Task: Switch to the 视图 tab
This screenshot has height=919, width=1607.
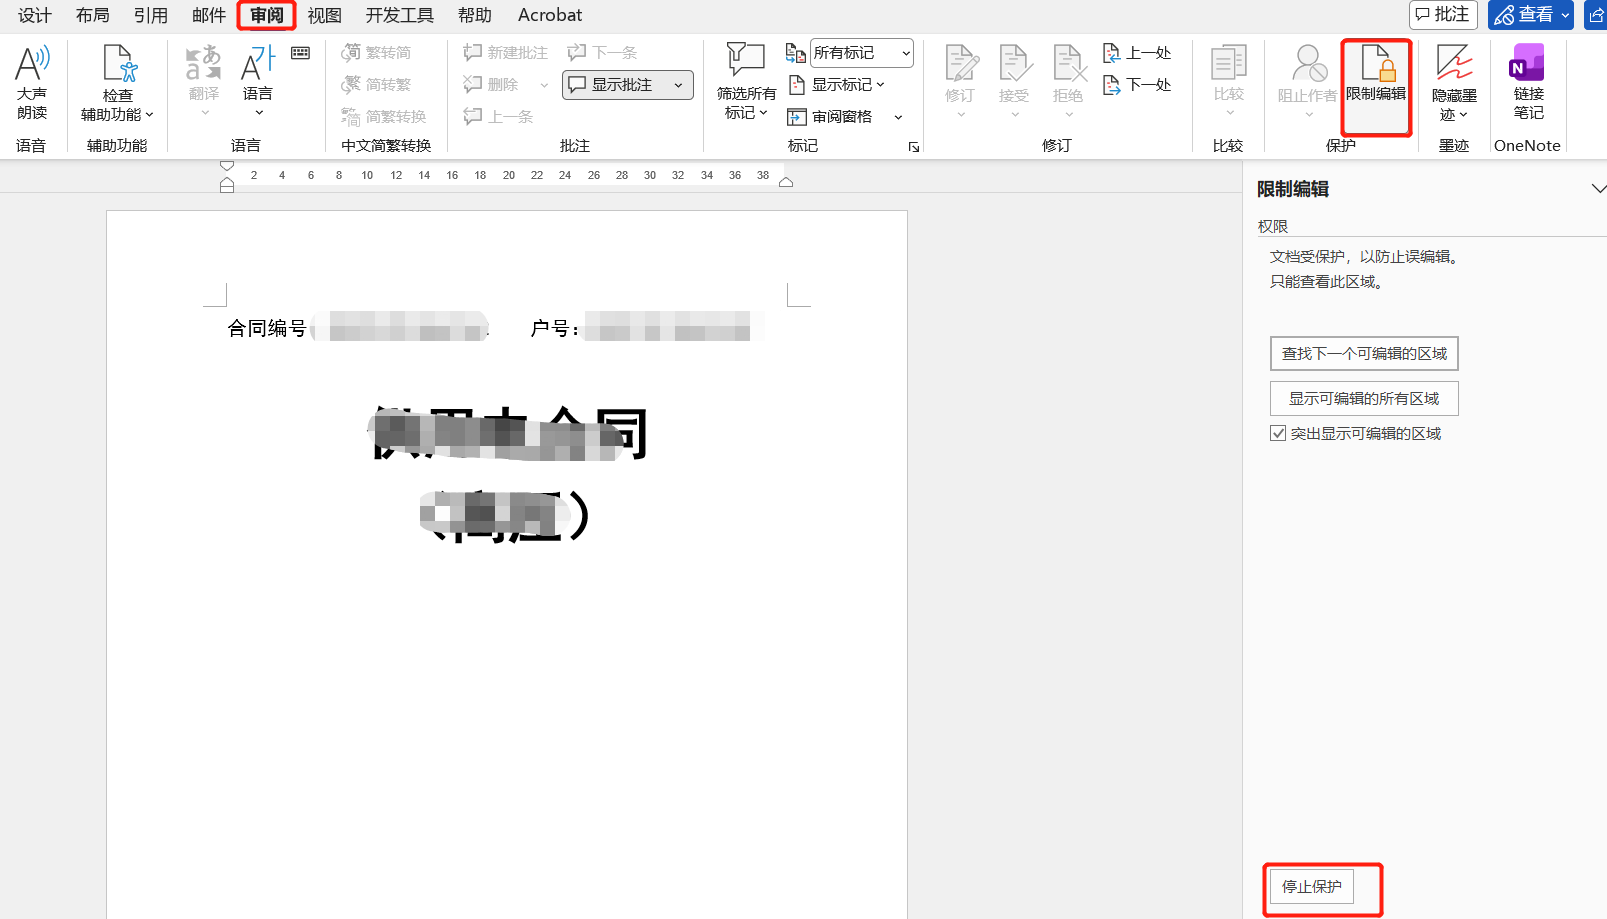Action: tap(324, 15)
